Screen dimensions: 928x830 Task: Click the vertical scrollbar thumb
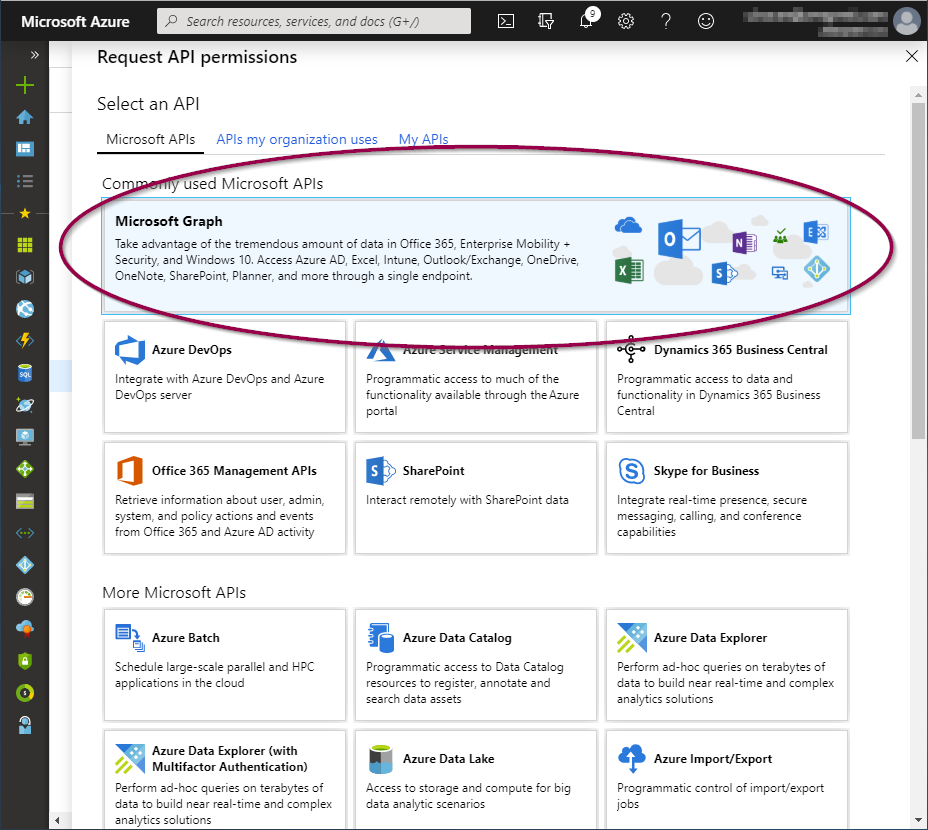click(x=918, y=271)
